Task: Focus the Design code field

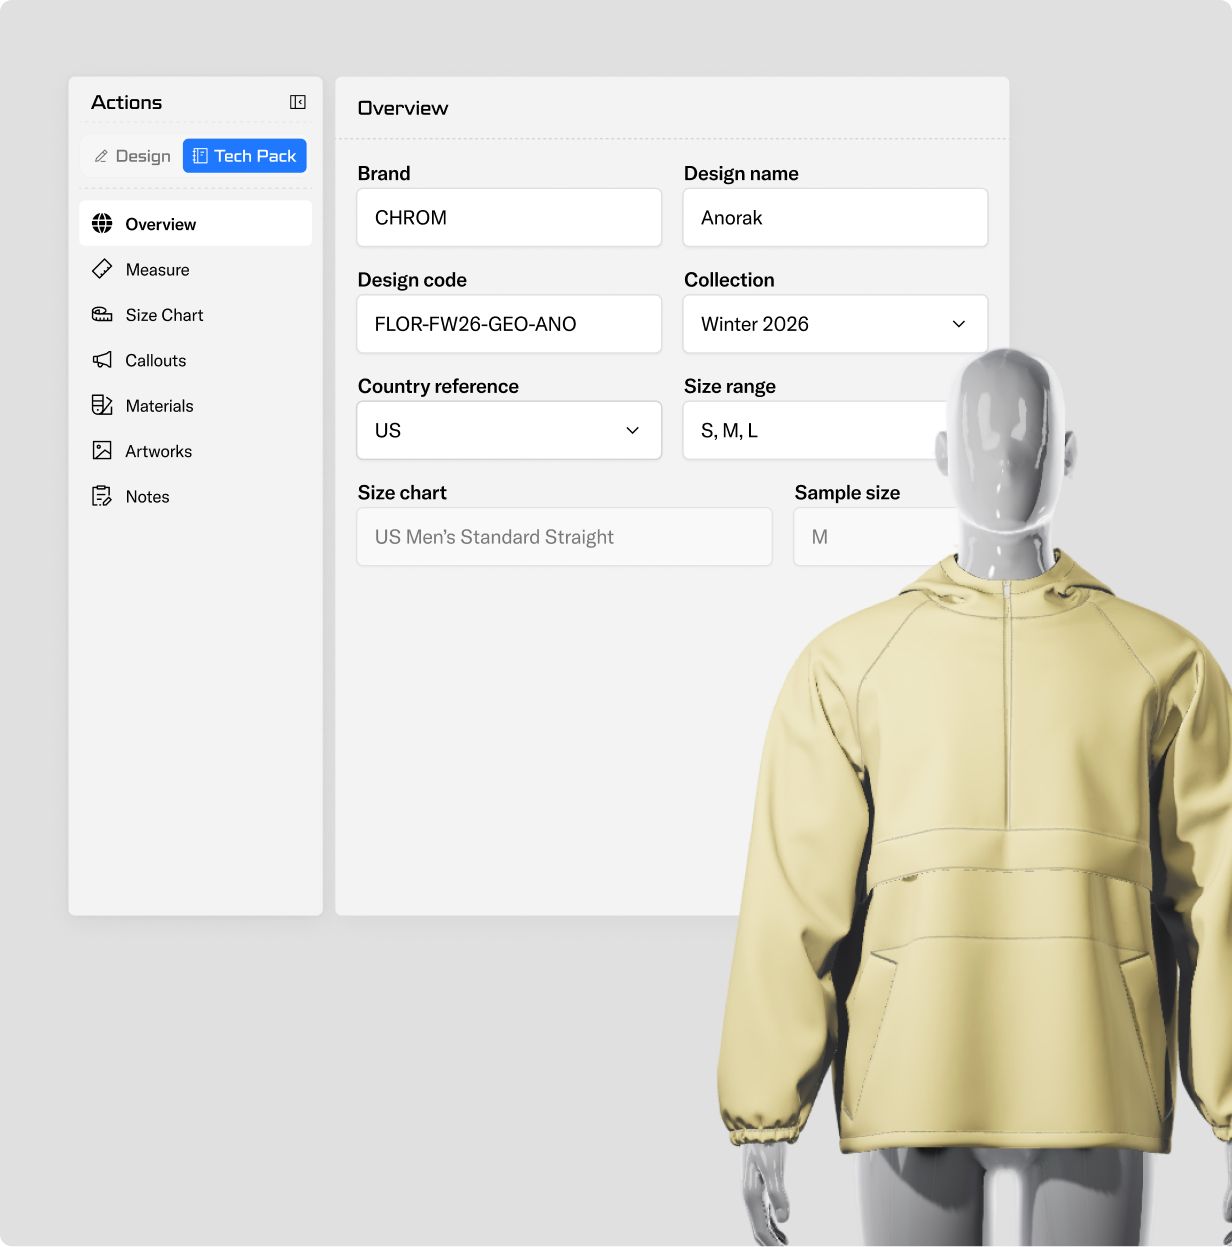Action: coord(508,324)
